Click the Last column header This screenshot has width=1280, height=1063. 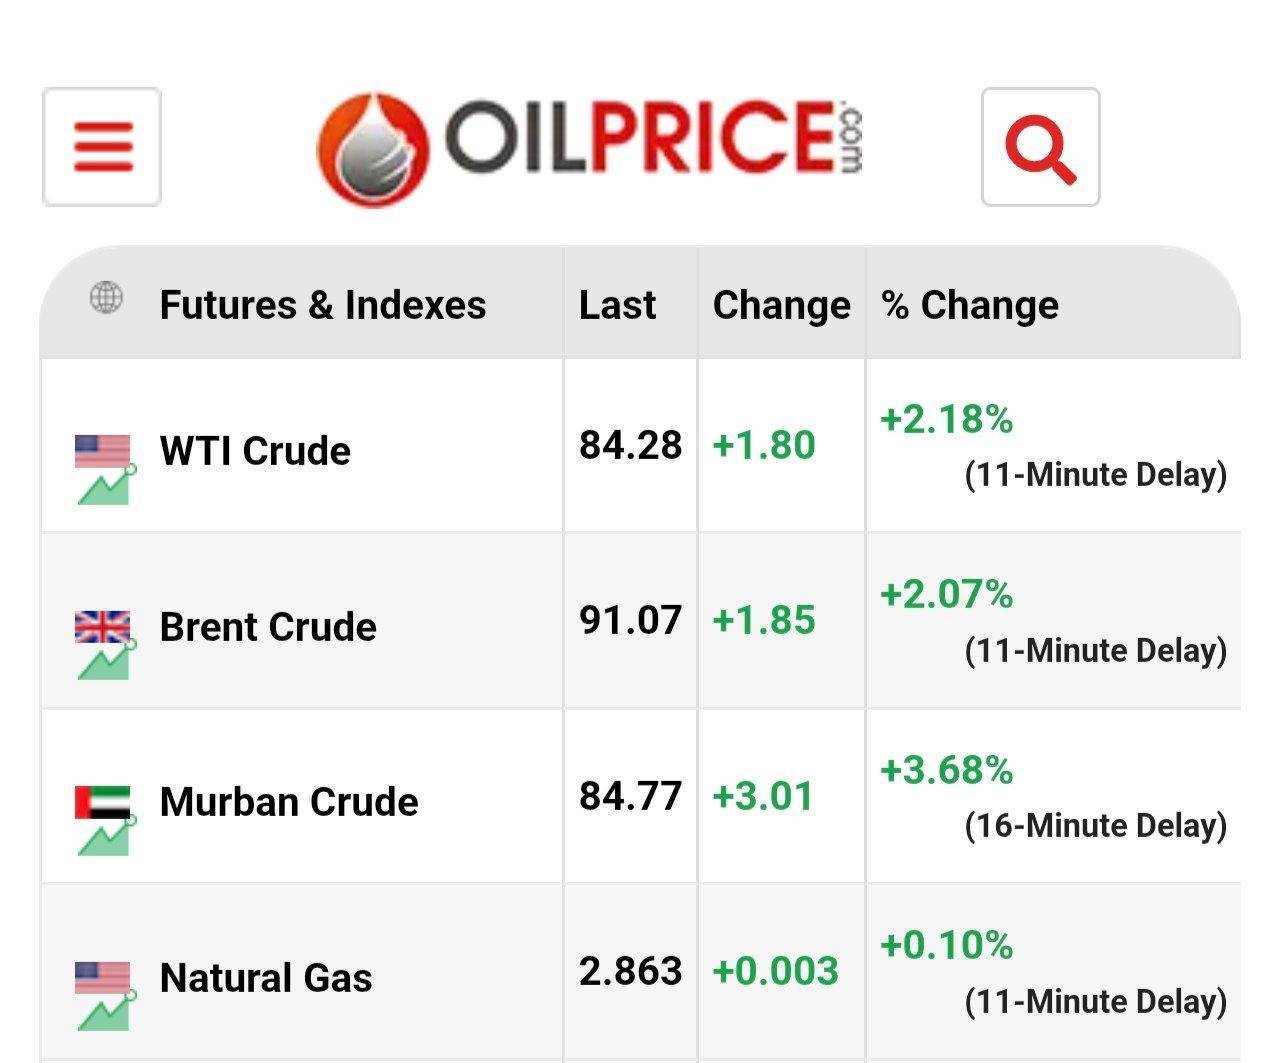coord(617,305)
